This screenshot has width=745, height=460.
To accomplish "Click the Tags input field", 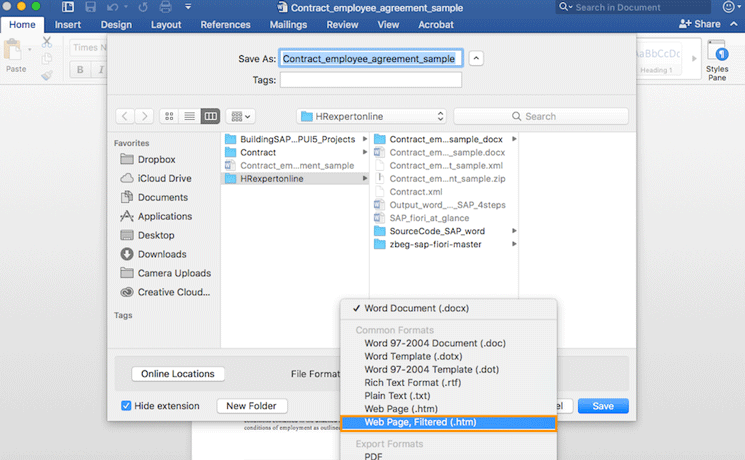I will click(x=371, y=80).
